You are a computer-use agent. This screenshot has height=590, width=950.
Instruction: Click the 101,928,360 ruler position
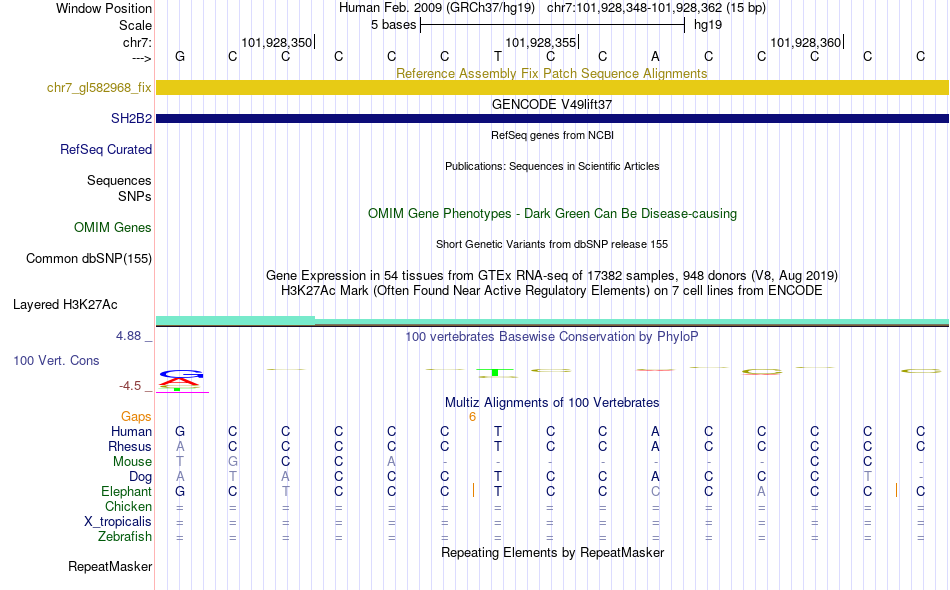[805, 42]
